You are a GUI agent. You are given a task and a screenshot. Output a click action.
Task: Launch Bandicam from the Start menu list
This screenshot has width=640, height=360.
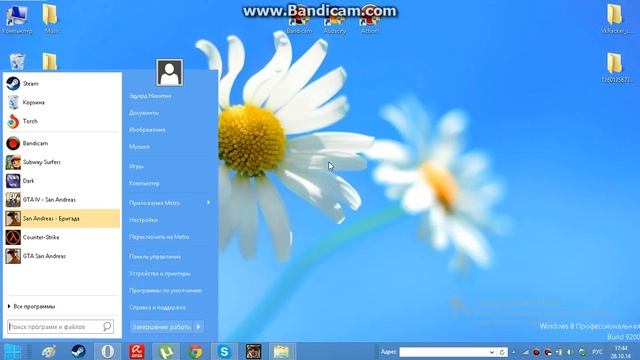pyautogui.click(x=62, y=143)
